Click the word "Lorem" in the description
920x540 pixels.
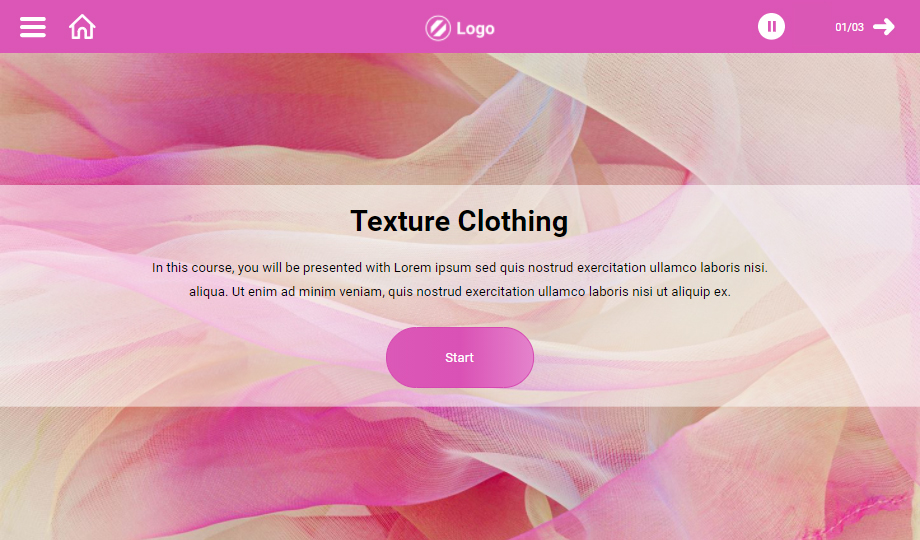[412, 268]
